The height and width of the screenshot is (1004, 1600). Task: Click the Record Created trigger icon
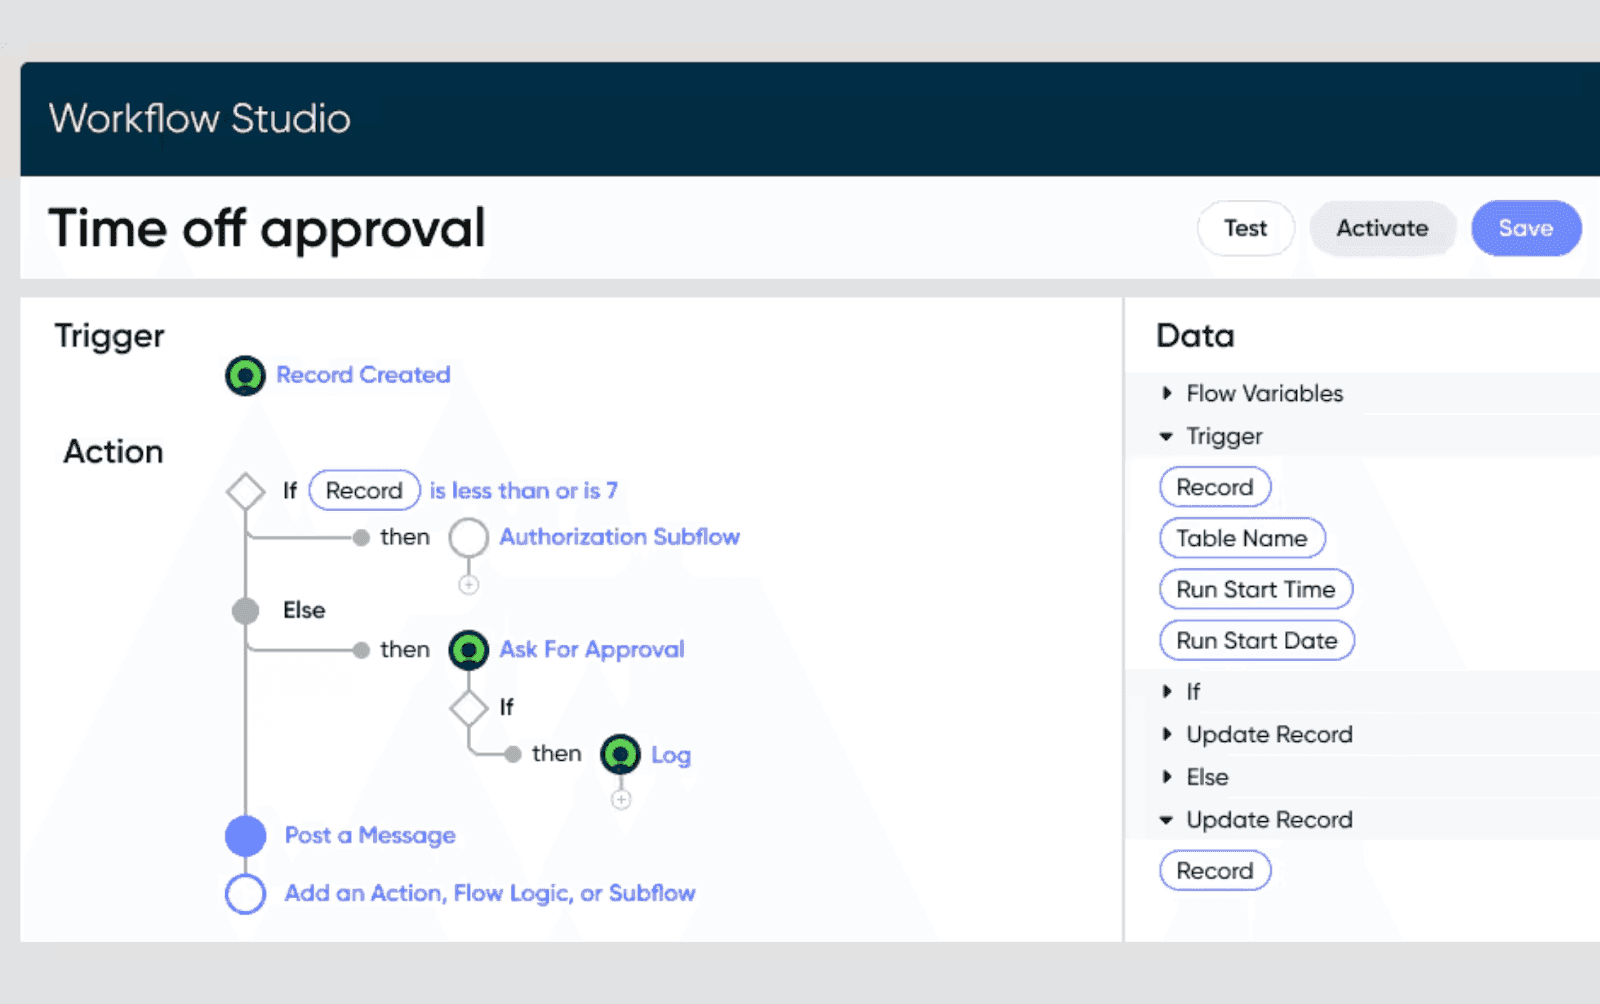pos(244,375)
